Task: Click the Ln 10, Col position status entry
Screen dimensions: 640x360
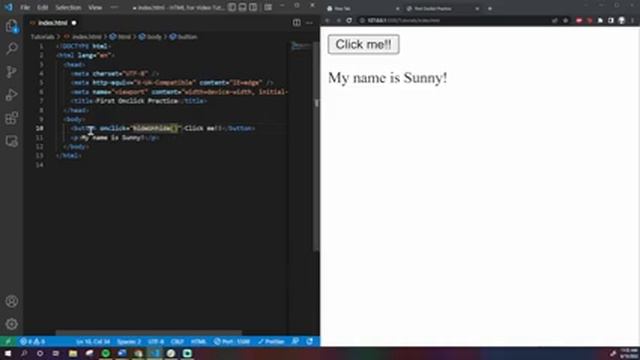Action: (x=93, y=341)
